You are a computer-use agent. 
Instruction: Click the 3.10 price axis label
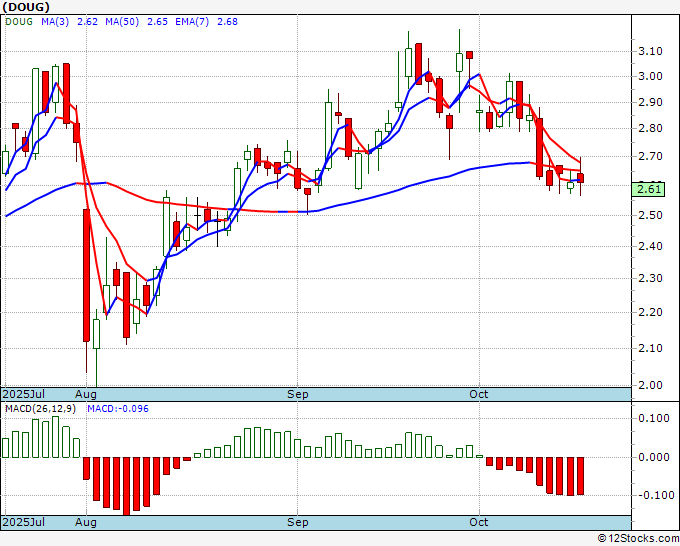click(651, 51)
